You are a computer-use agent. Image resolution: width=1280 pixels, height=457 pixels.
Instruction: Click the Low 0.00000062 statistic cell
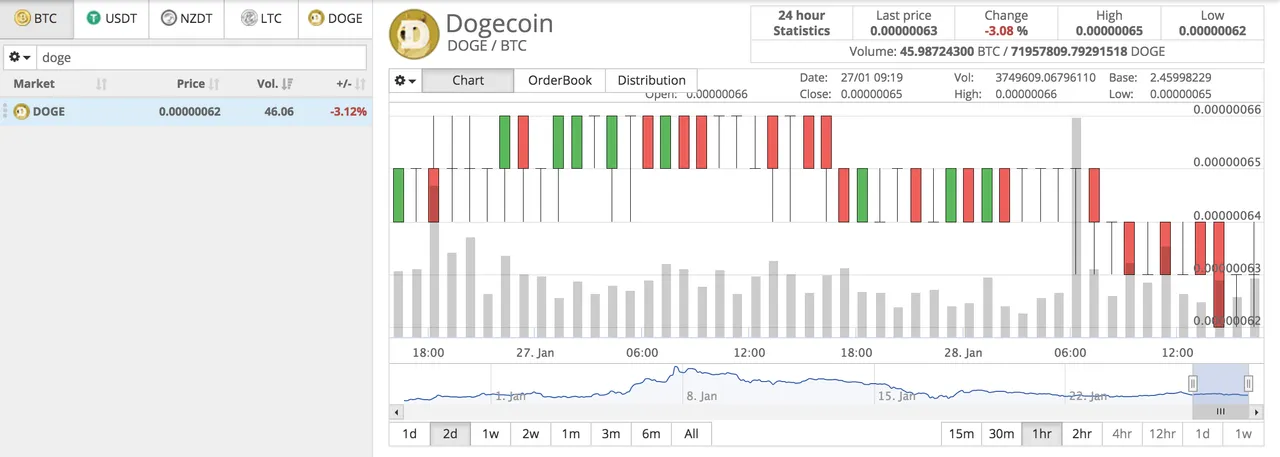click(1212, 23)
